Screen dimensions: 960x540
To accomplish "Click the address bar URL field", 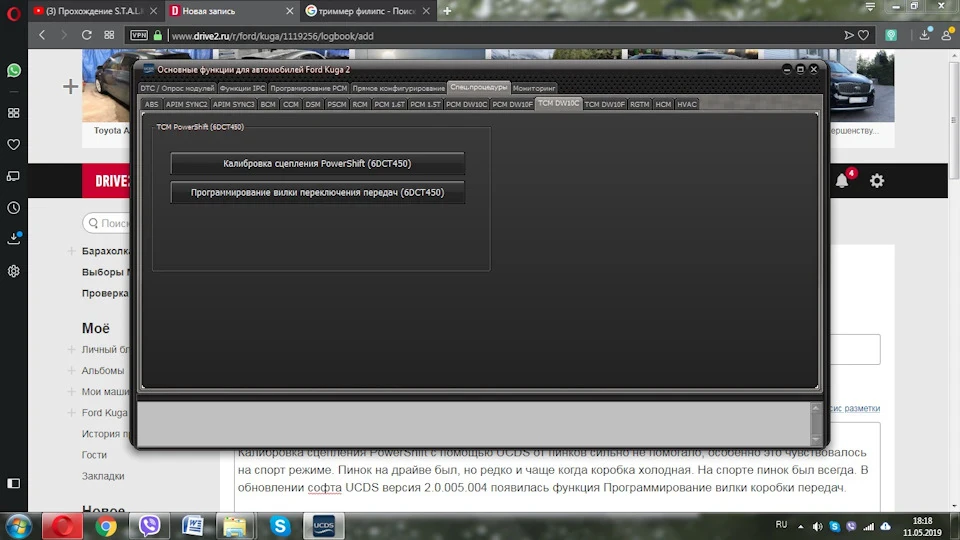I will click(x=502, y=36).
